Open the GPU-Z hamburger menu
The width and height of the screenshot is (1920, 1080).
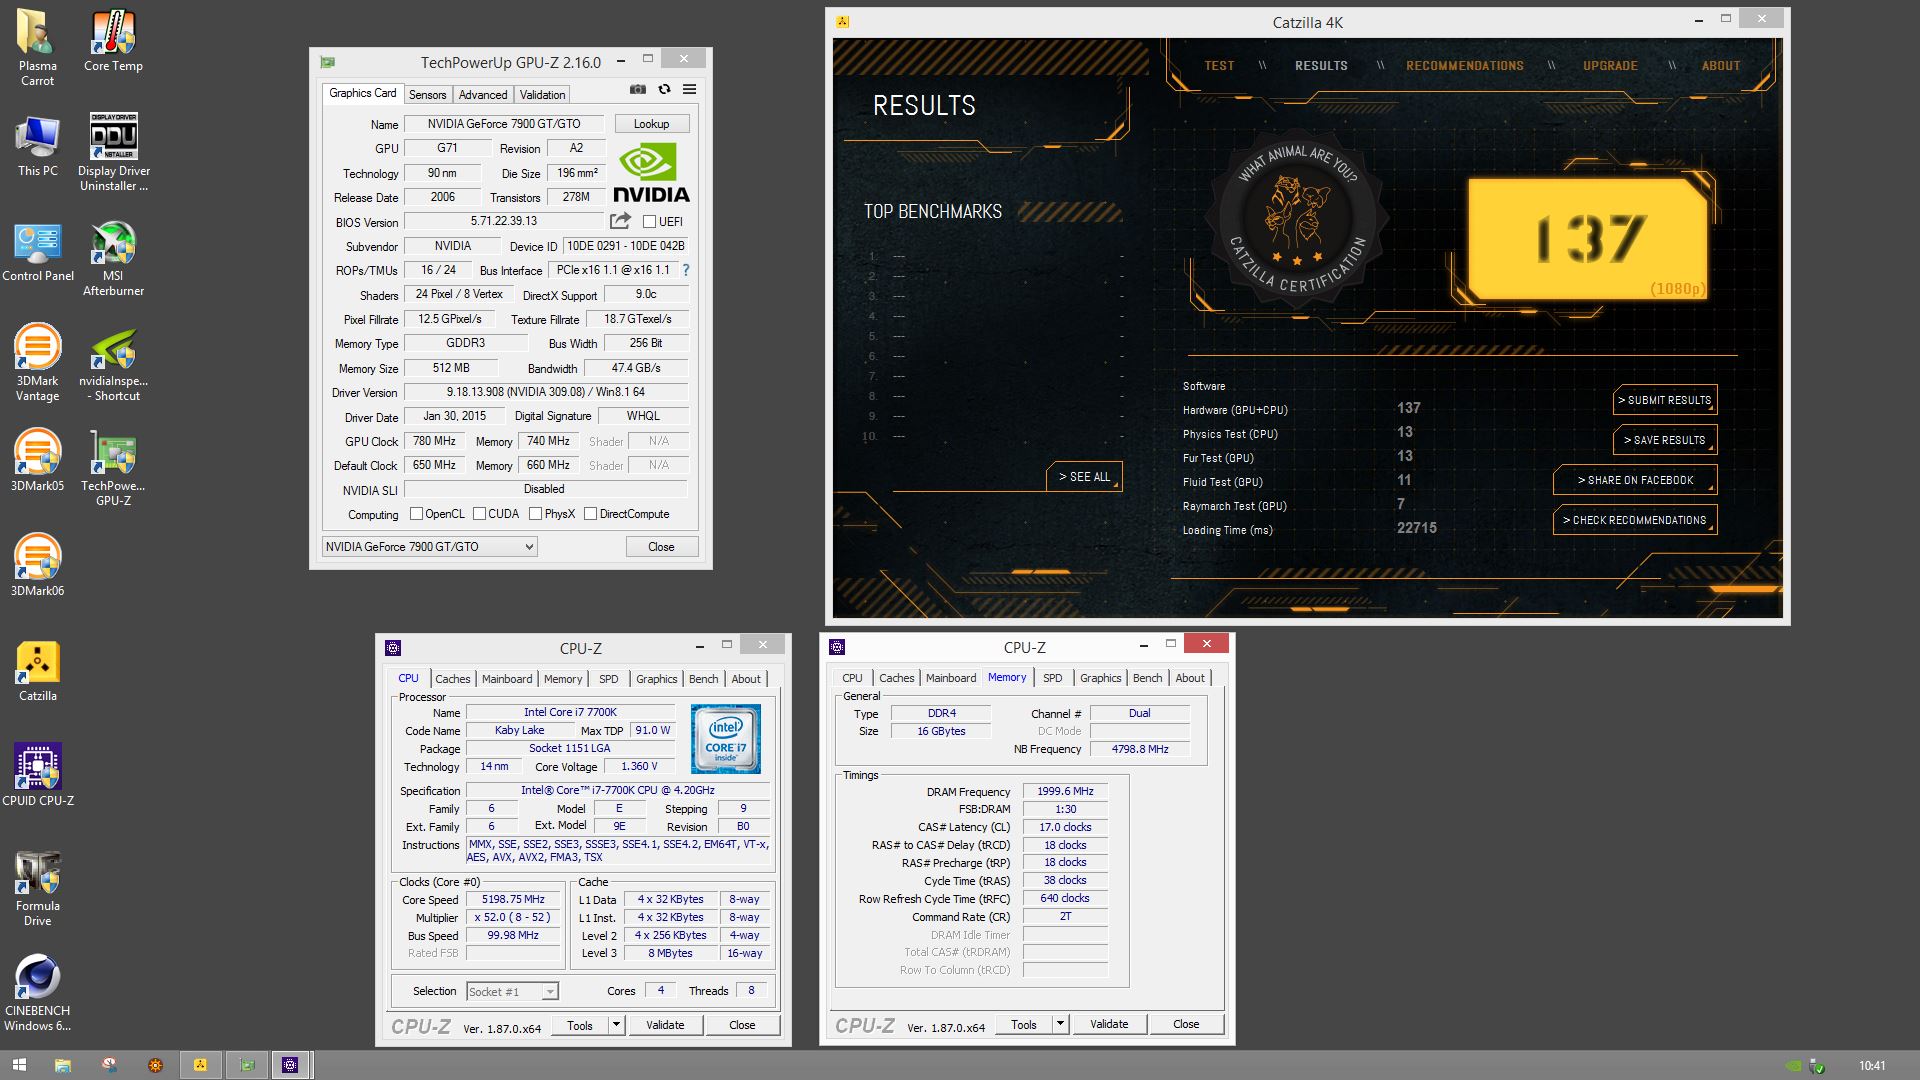pos(689,89)
